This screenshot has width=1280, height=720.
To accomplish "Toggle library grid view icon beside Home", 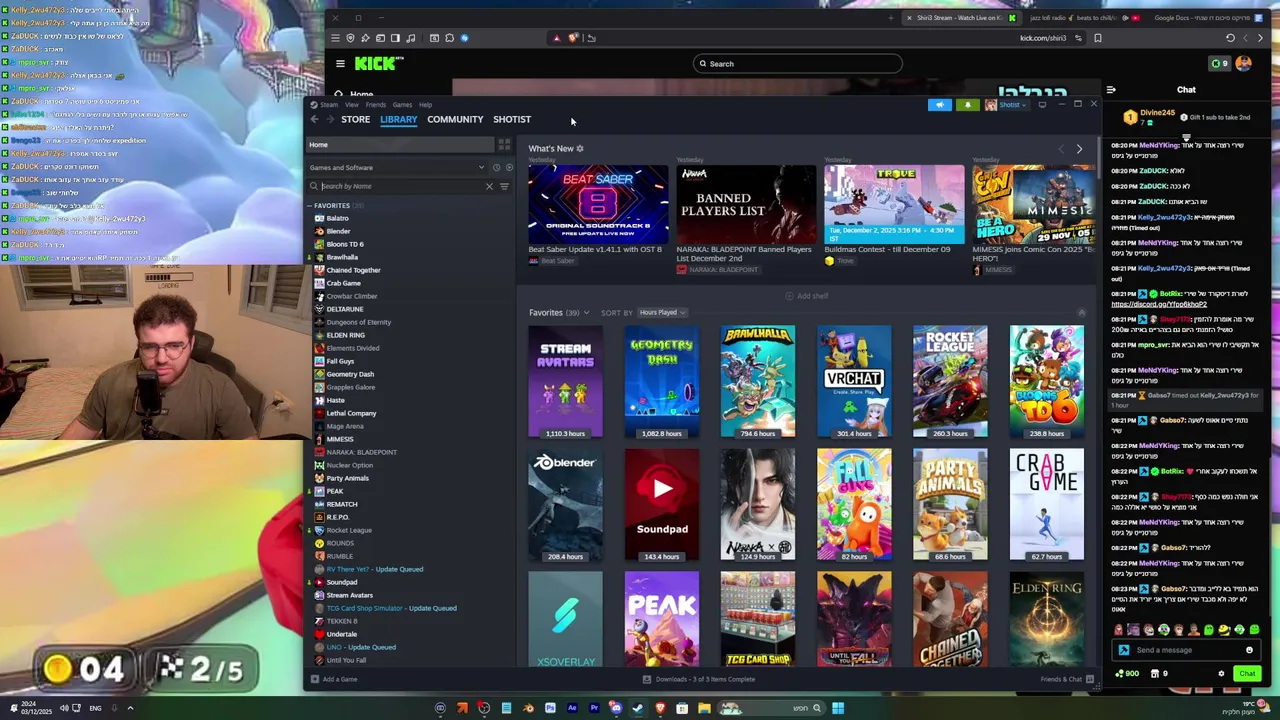I will pyautogui.click(x=504, y=145).
